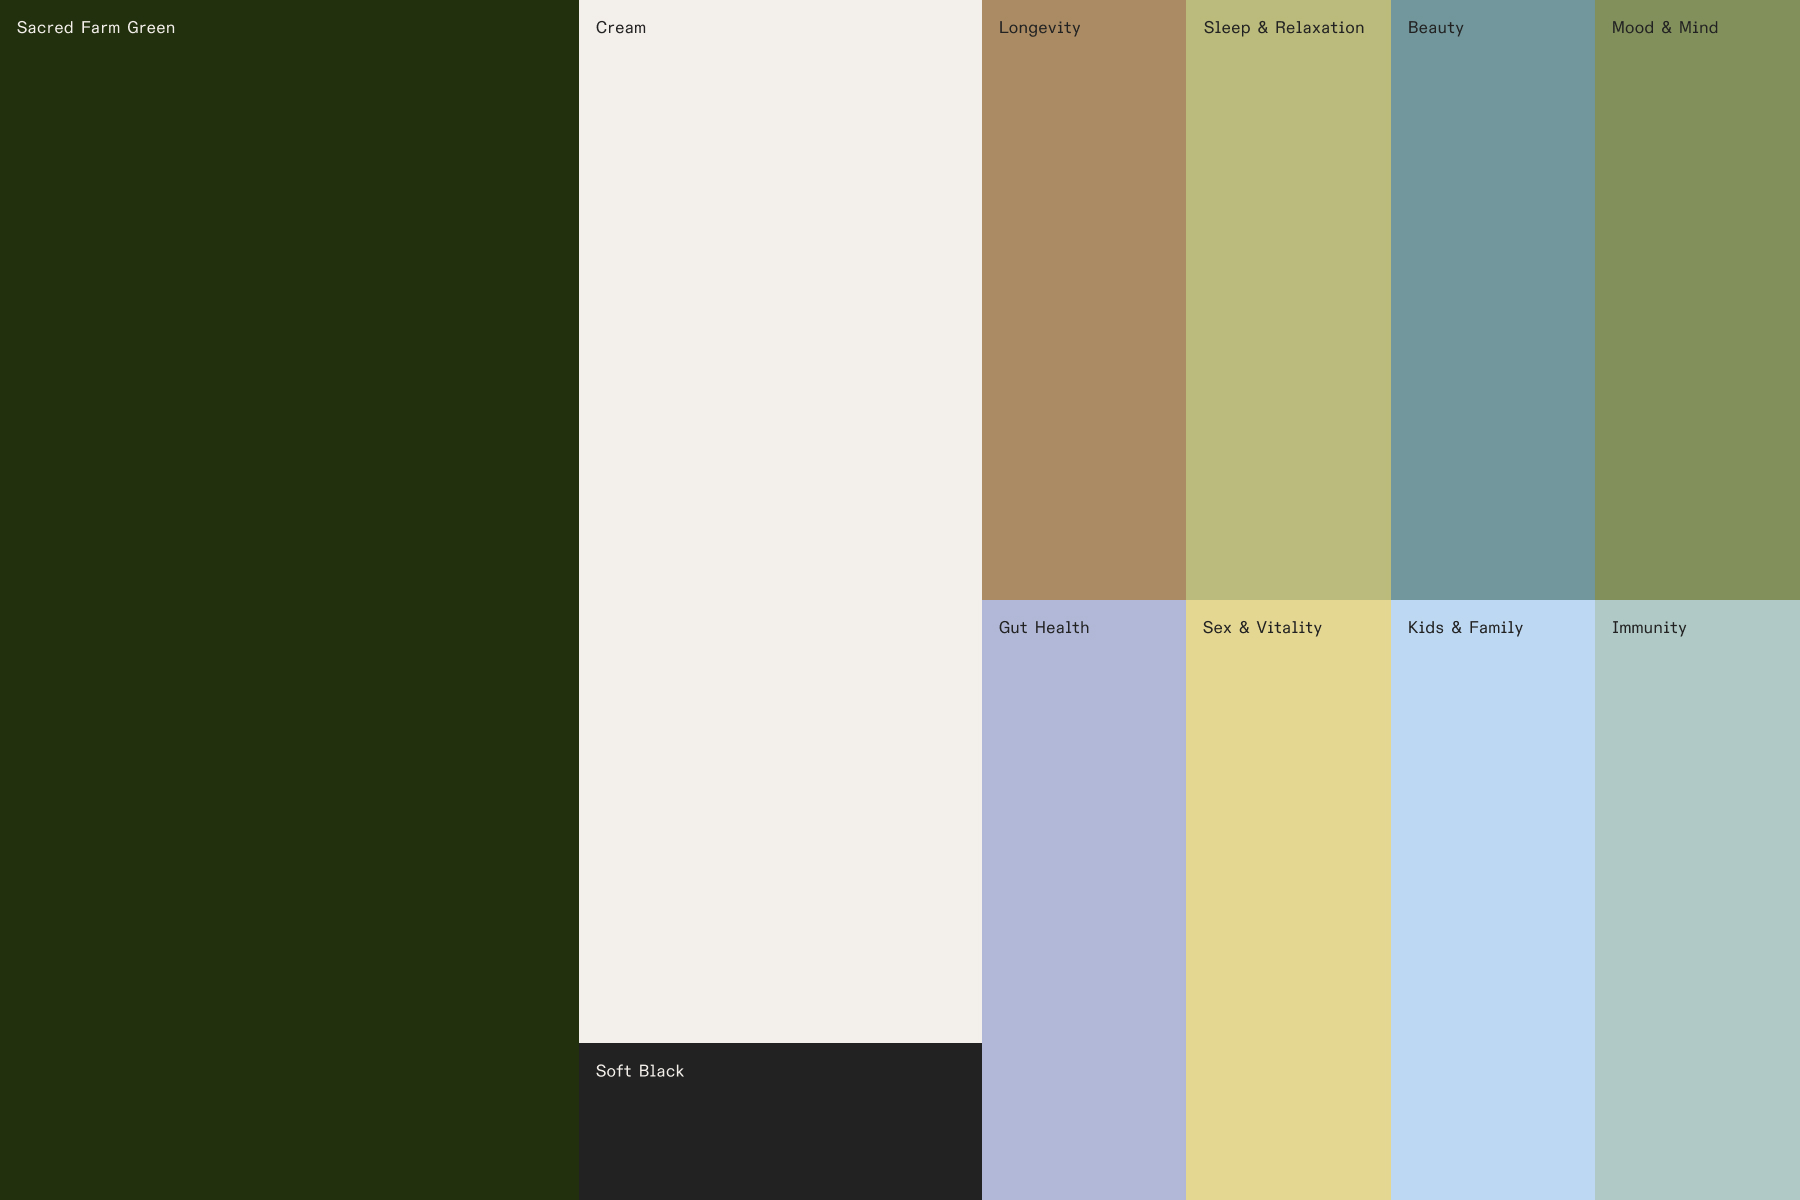Select the Sex & Vitality yellow swatch
Viewport: 1800px width, 1200px height.
(1288, 900)
